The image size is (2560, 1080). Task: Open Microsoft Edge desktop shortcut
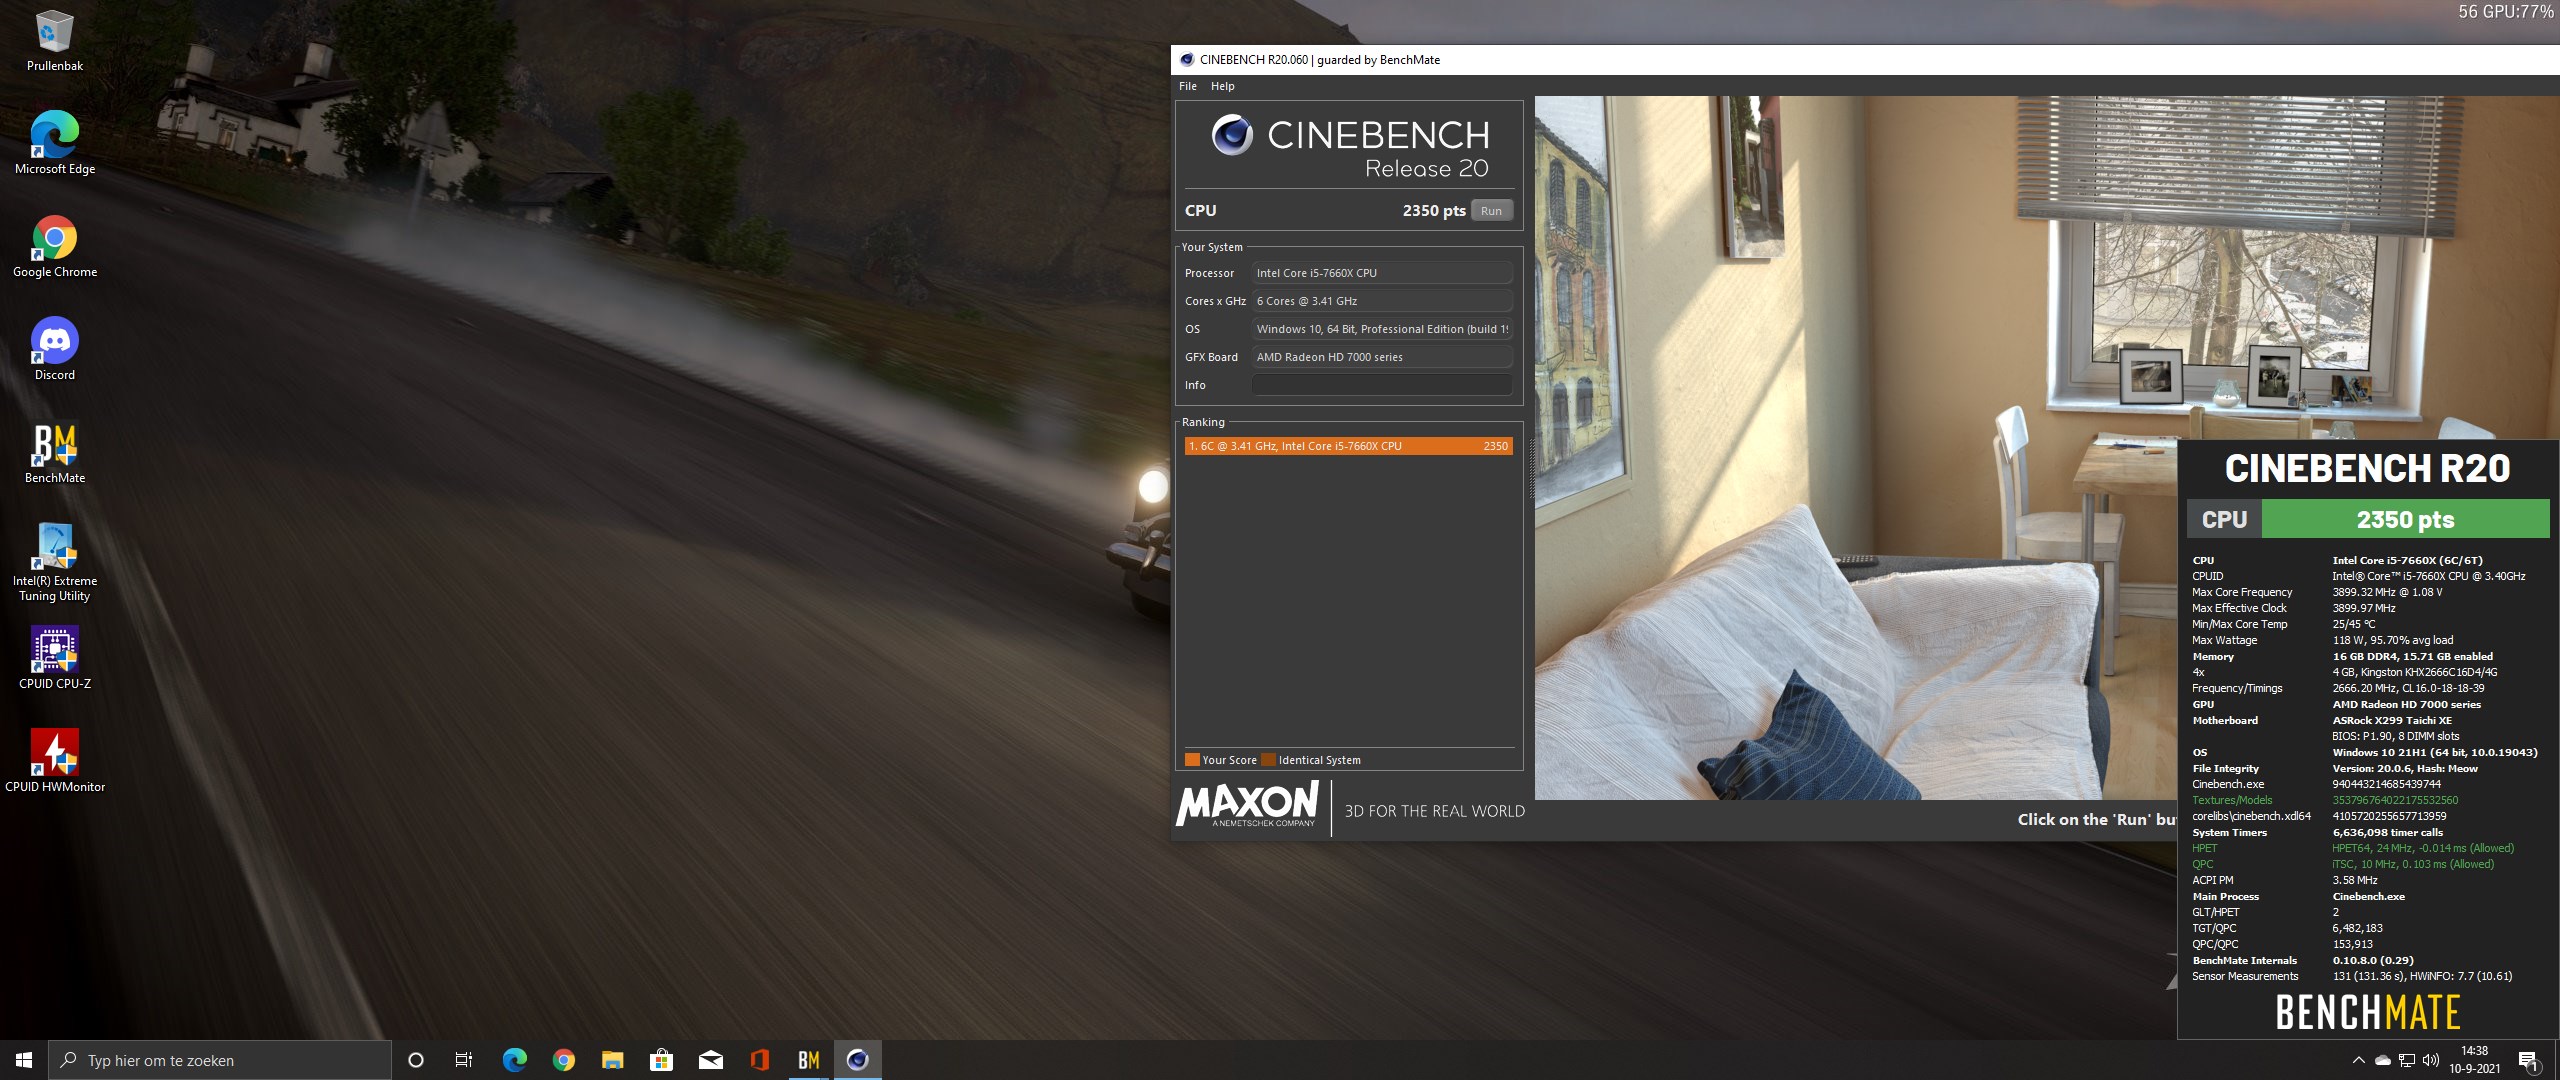[x=54, y=144]
